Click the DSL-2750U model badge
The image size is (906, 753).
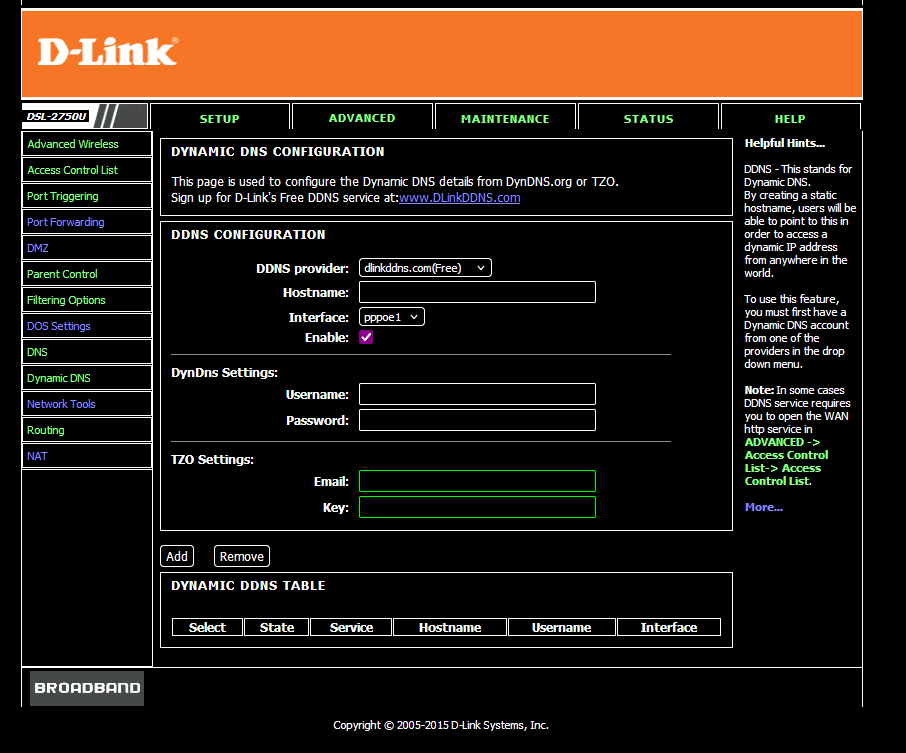[57, 117]
